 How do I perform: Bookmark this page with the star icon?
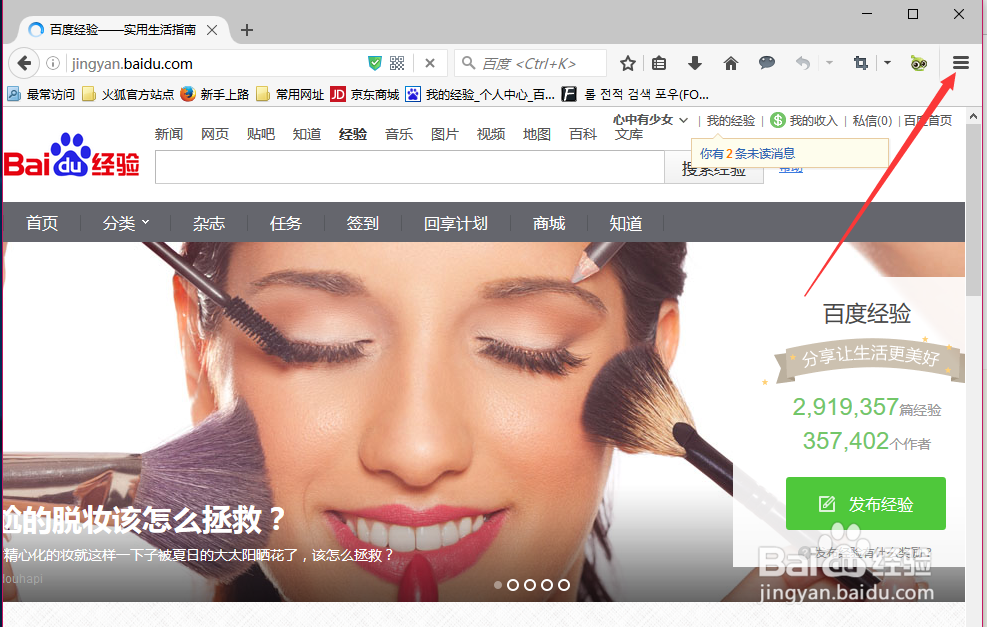[628, 63]
